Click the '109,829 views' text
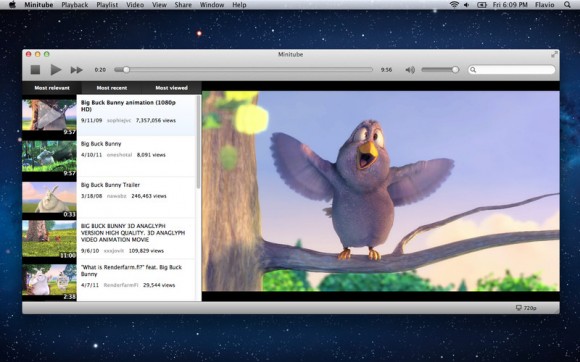Viewport: 580px width, 362px height. click(x=146, y=251)
